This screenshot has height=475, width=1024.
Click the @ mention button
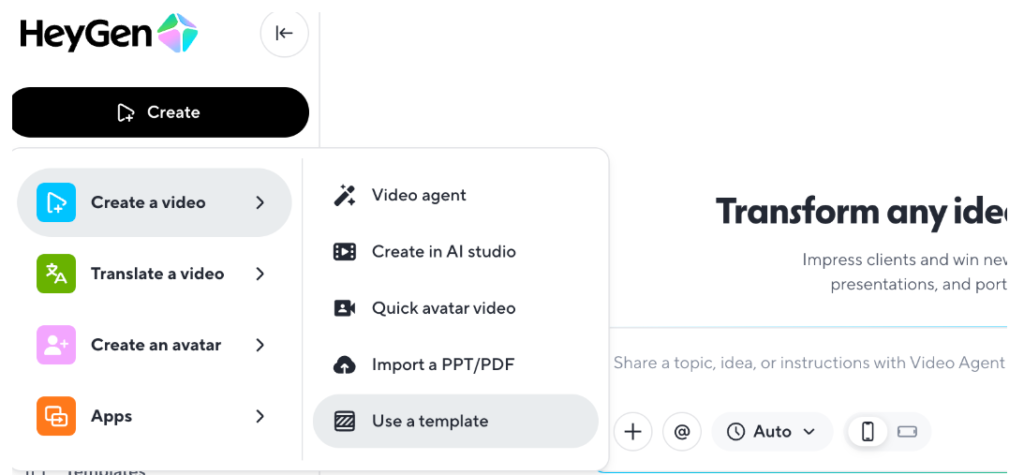(x=682, y=432)
